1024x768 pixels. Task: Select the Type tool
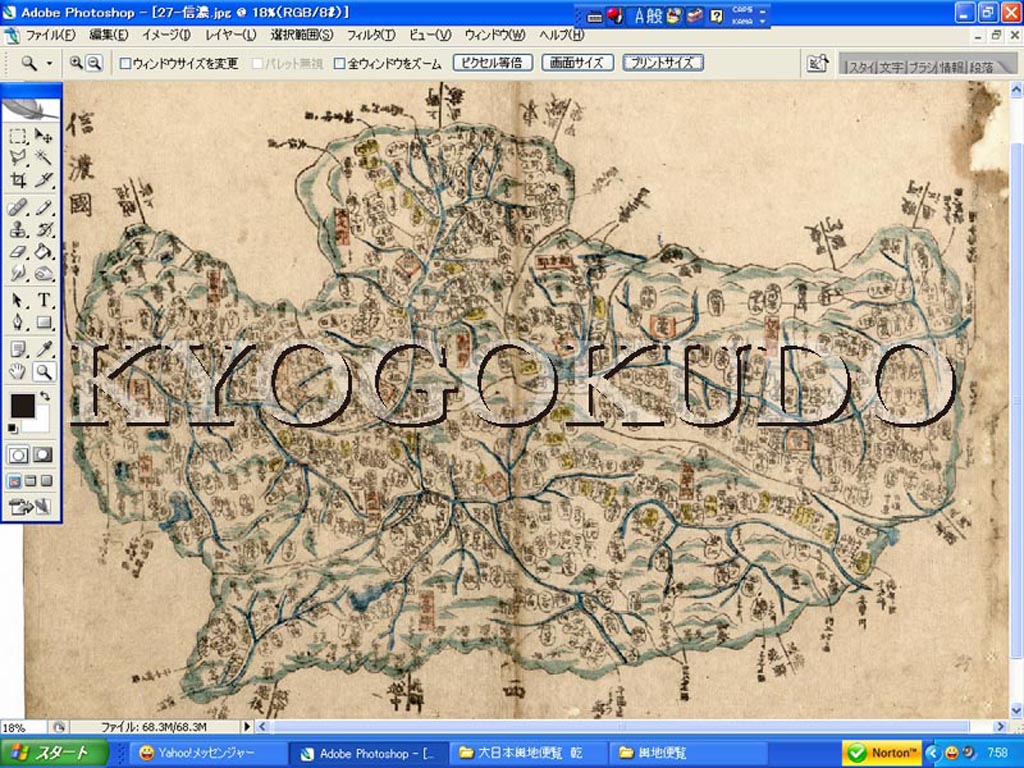(x=44, y=300)
